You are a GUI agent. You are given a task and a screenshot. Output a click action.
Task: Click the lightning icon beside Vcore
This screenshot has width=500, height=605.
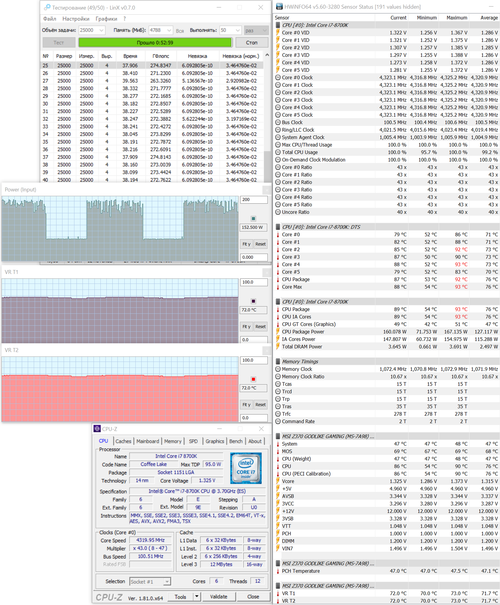[278, 482]
